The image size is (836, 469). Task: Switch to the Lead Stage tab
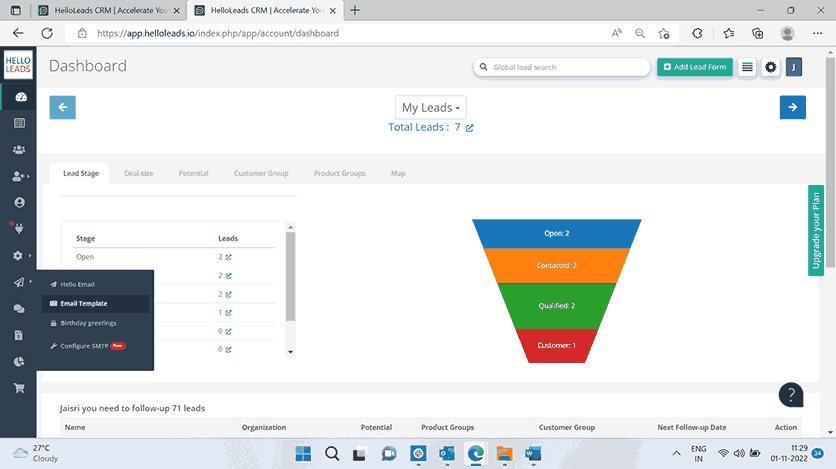click(x=81, y=173)
